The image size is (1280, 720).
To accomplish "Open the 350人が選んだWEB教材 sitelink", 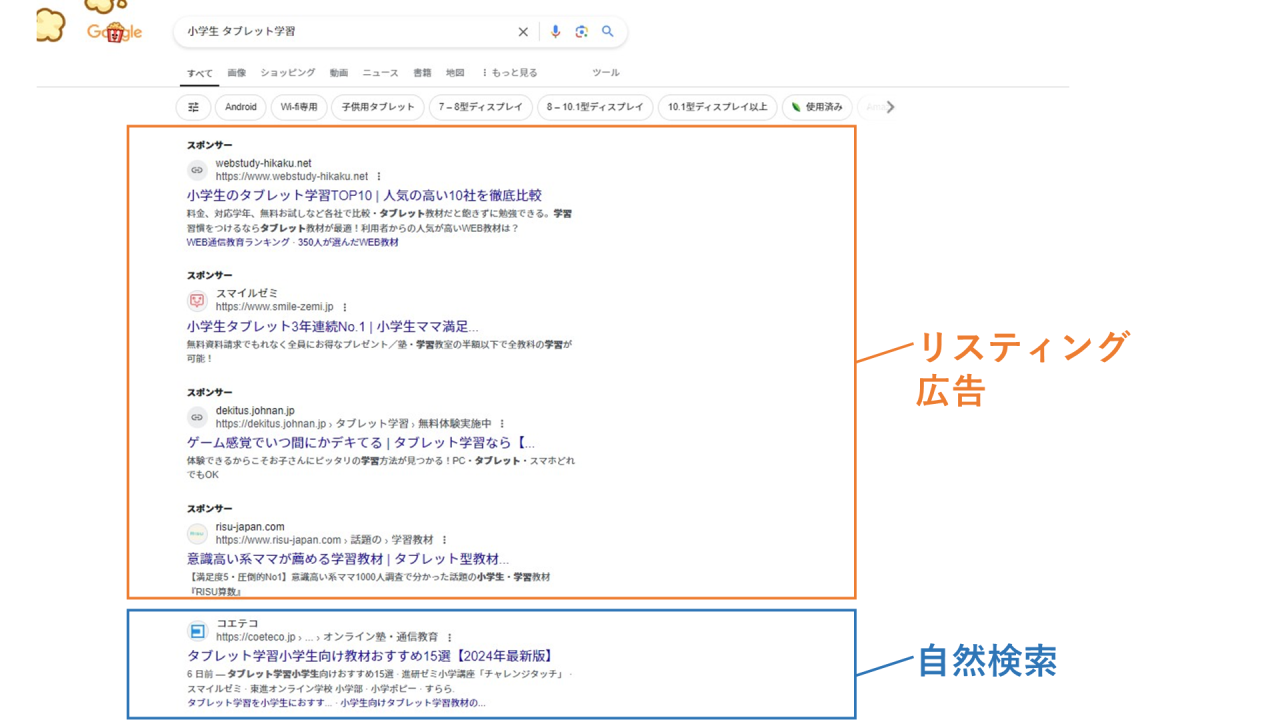I will tap(348, 242).
